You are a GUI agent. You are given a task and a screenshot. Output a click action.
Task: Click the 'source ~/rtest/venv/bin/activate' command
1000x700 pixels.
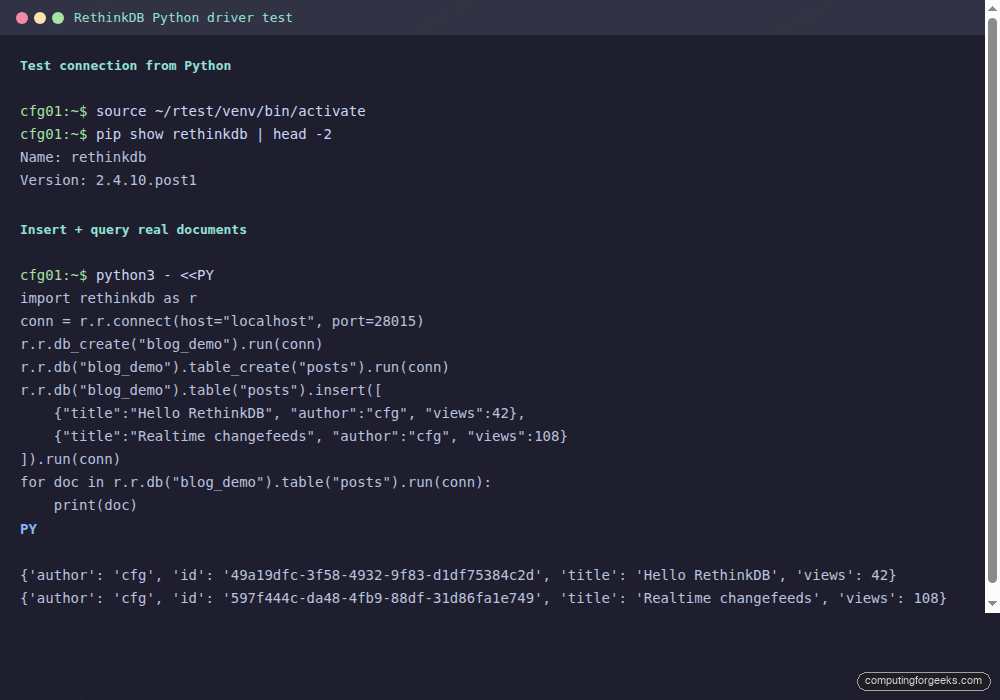(231, 111)
